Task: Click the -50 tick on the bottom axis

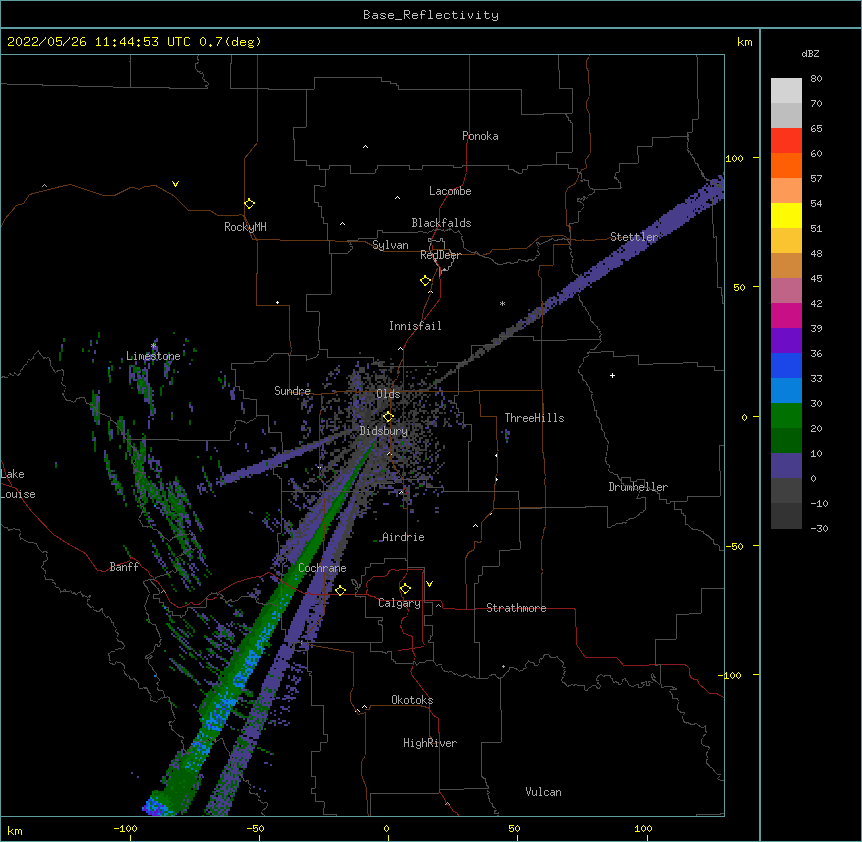Action: (255, 828)
